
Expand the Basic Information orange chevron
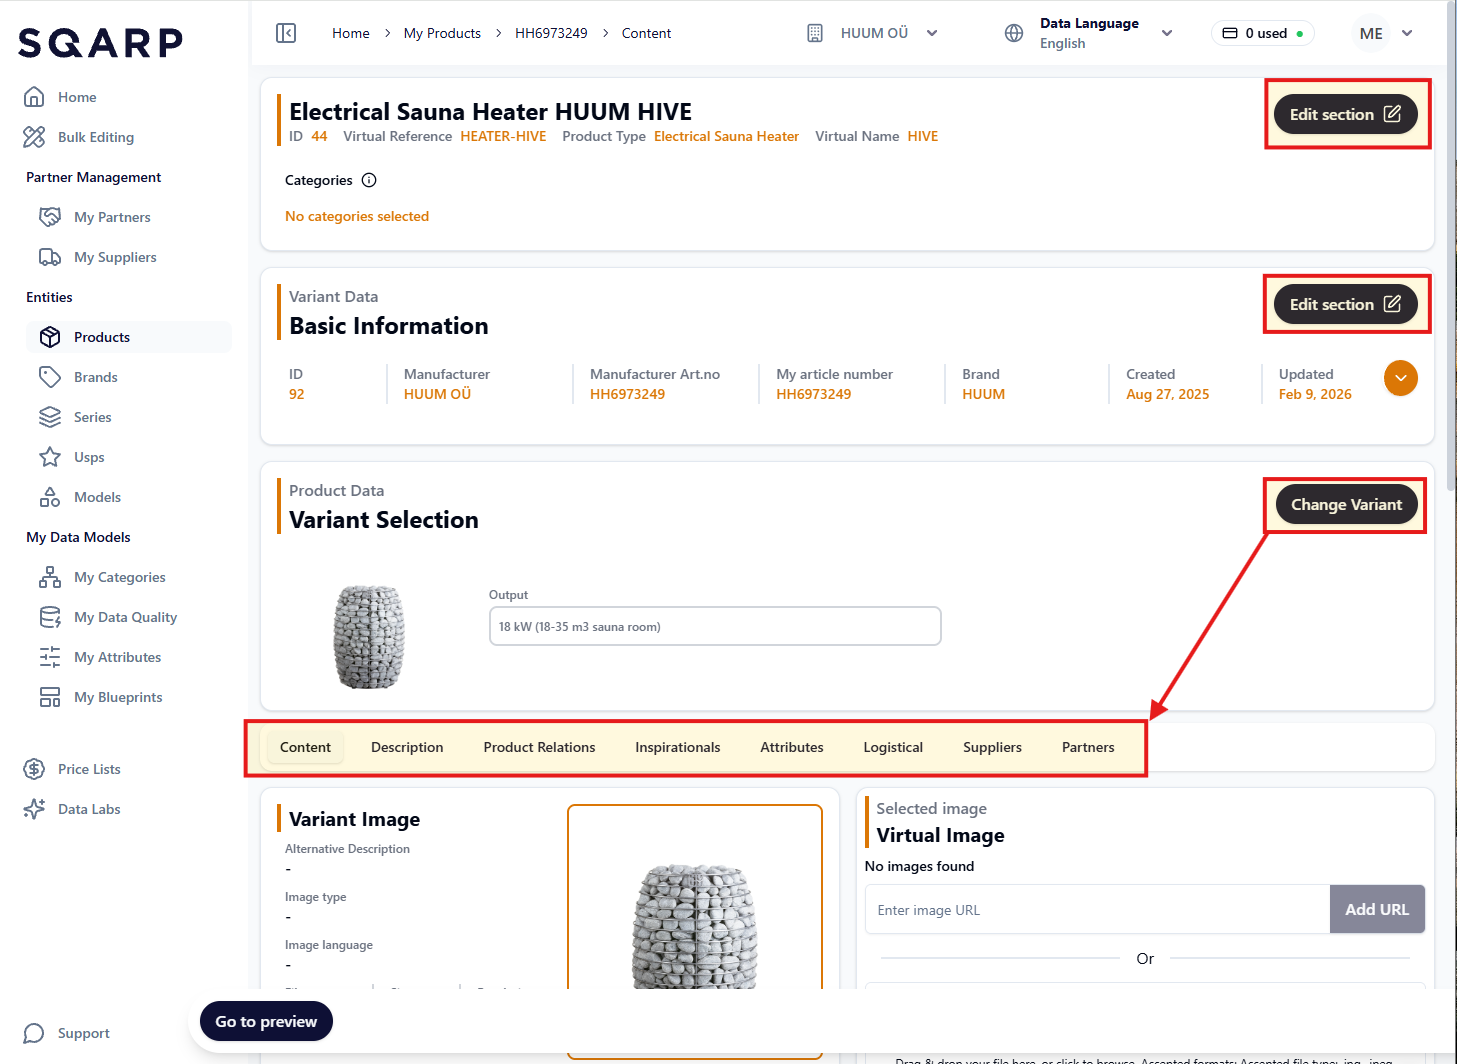[1400, 378]
